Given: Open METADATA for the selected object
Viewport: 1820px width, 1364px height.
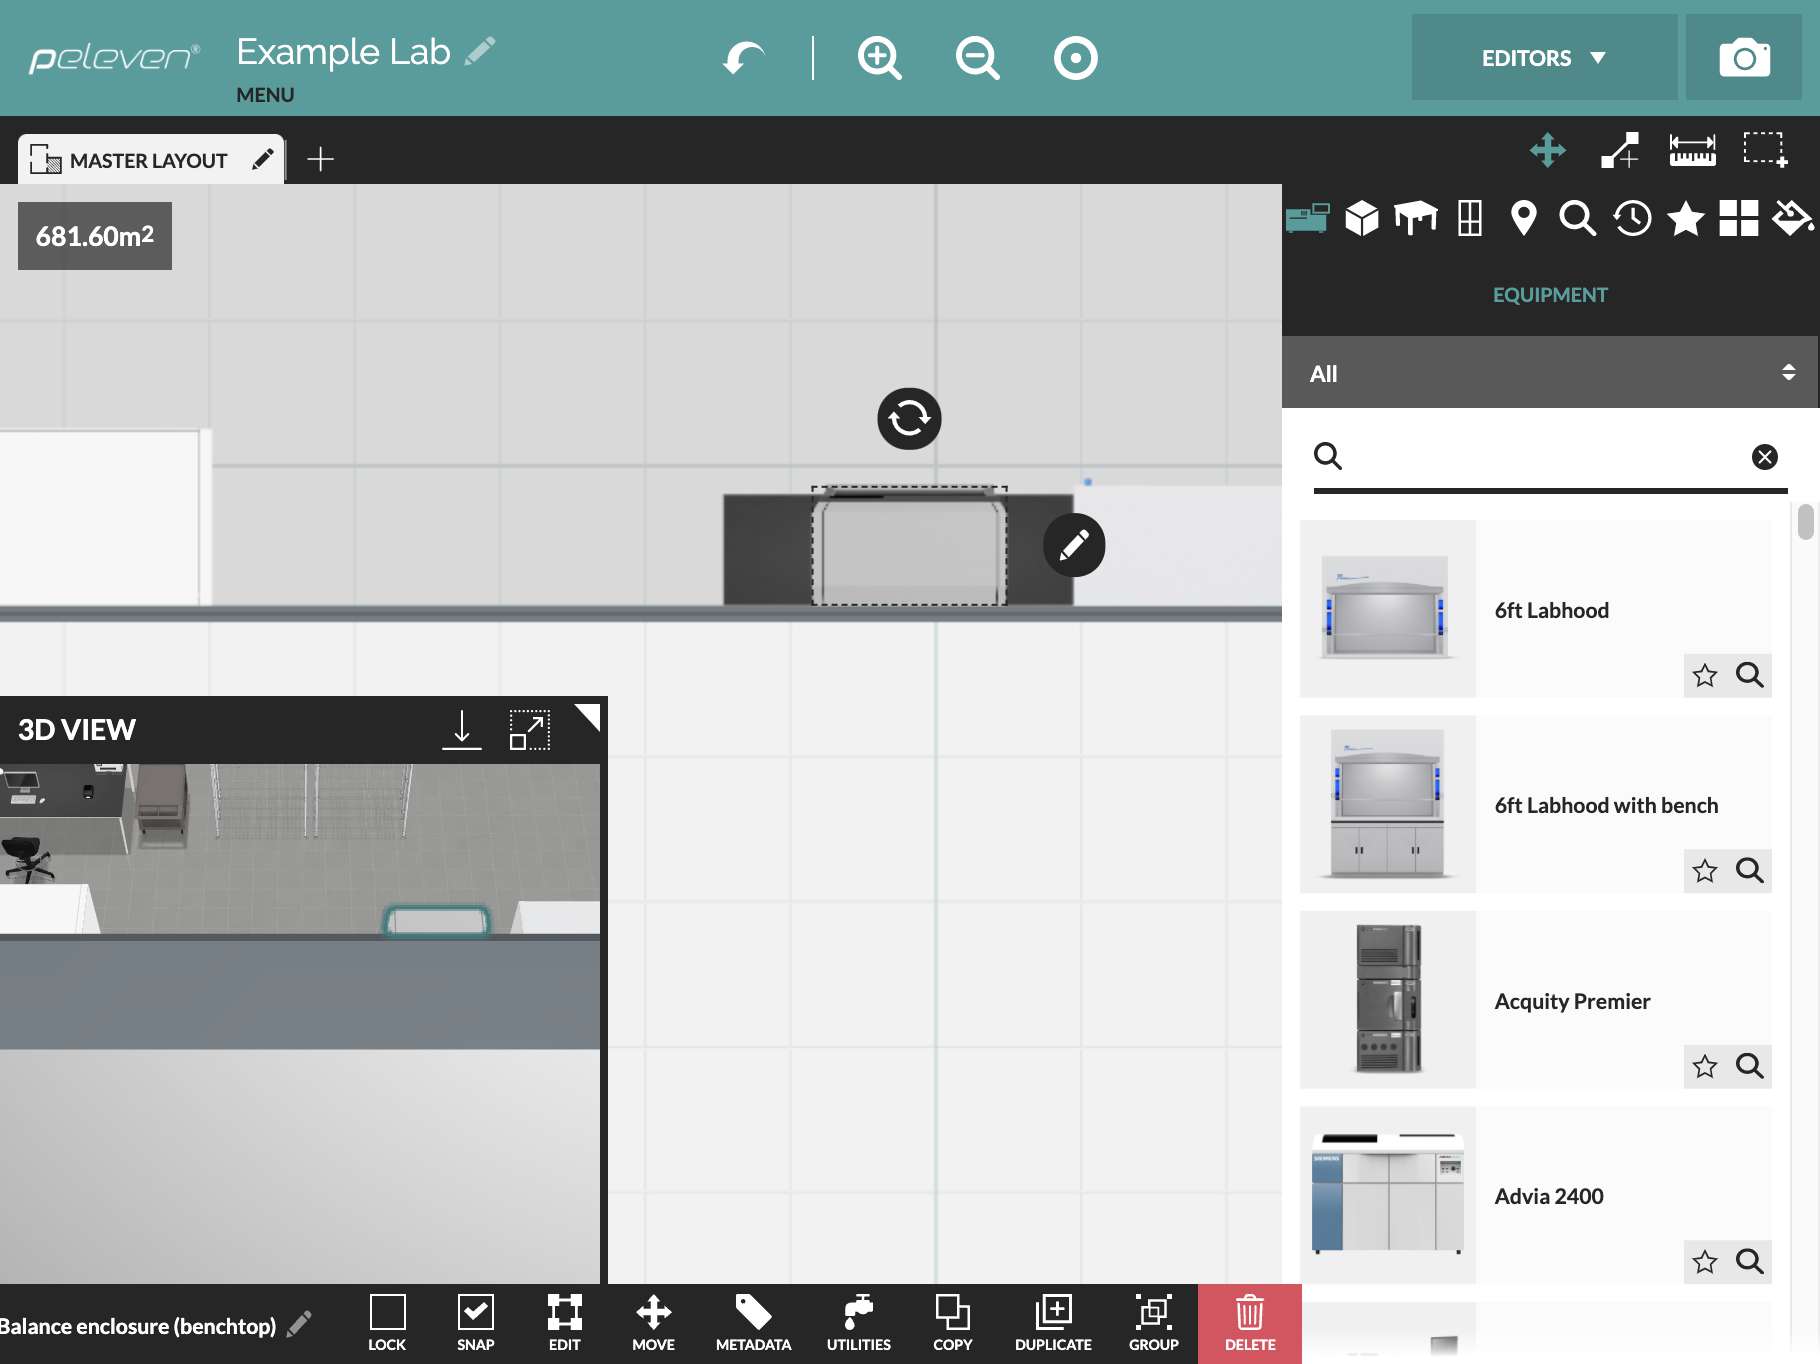Looking at the screenshot, I should 753,1322.
